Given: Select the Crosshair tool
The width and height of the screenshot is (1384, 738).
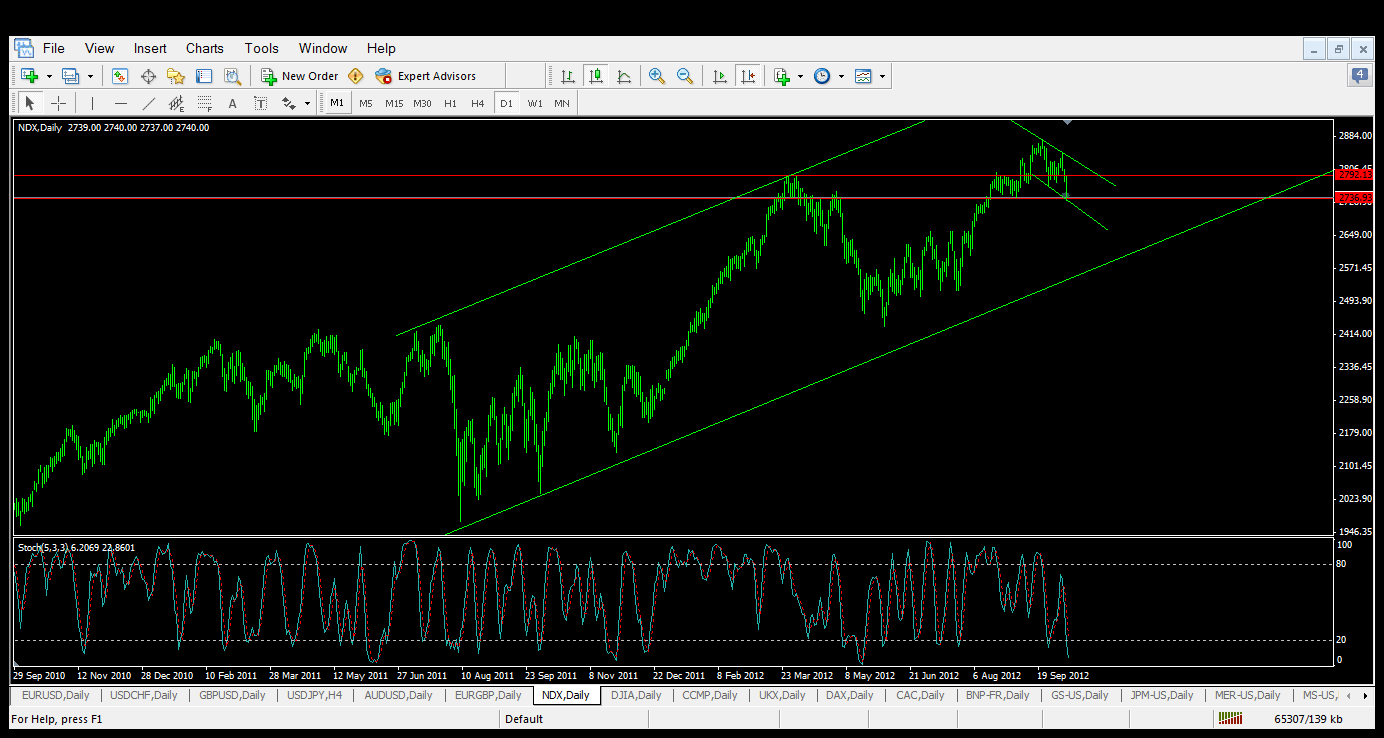Looking at the screenshot, I should click(58, 103).
